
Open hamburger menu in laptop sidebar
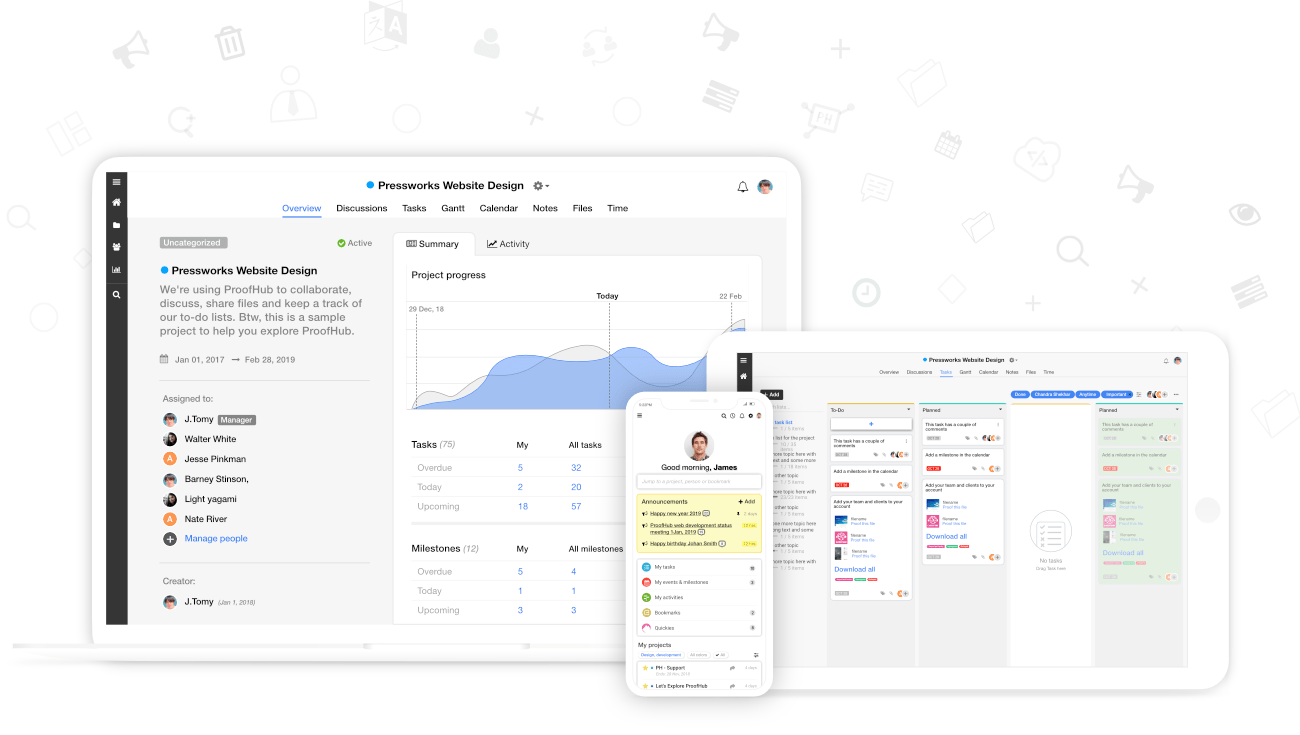(x=117, y=182)
